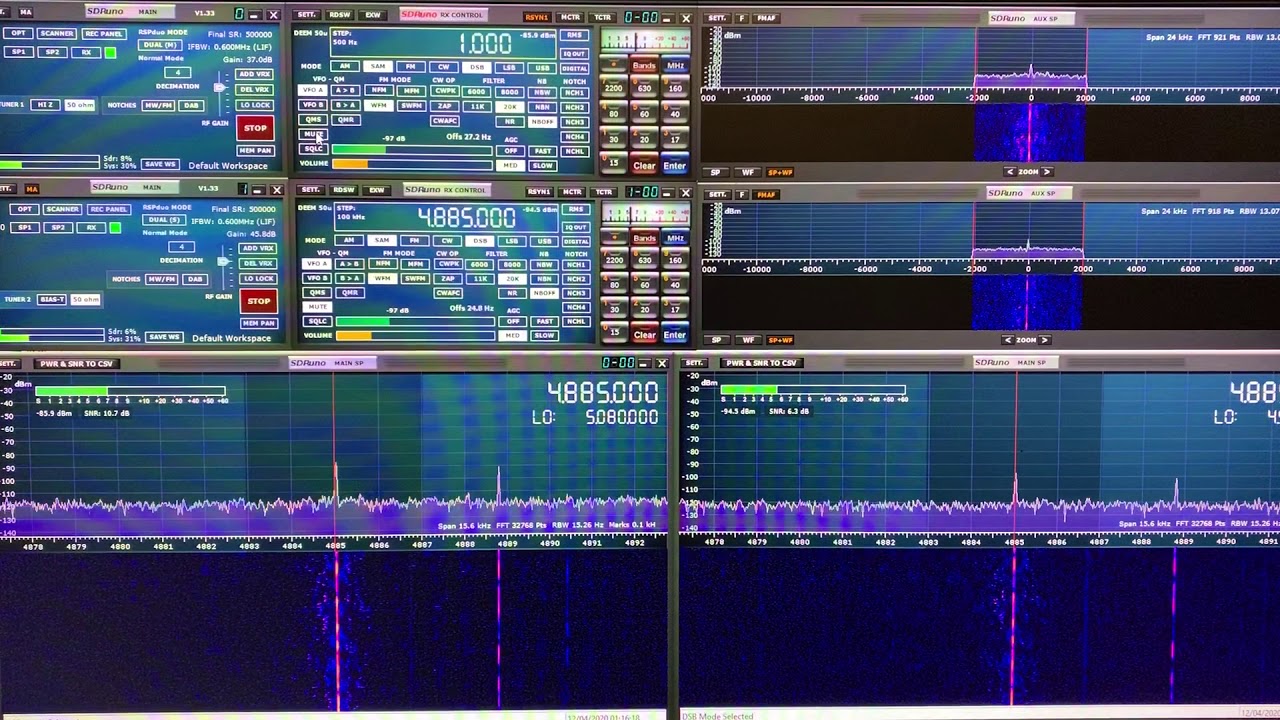The width and height of the screenshot is (1280, 720).
Task: Click STOP in Tuner 2 Main window
Action: pyautogui.click(x=258, y=301)
